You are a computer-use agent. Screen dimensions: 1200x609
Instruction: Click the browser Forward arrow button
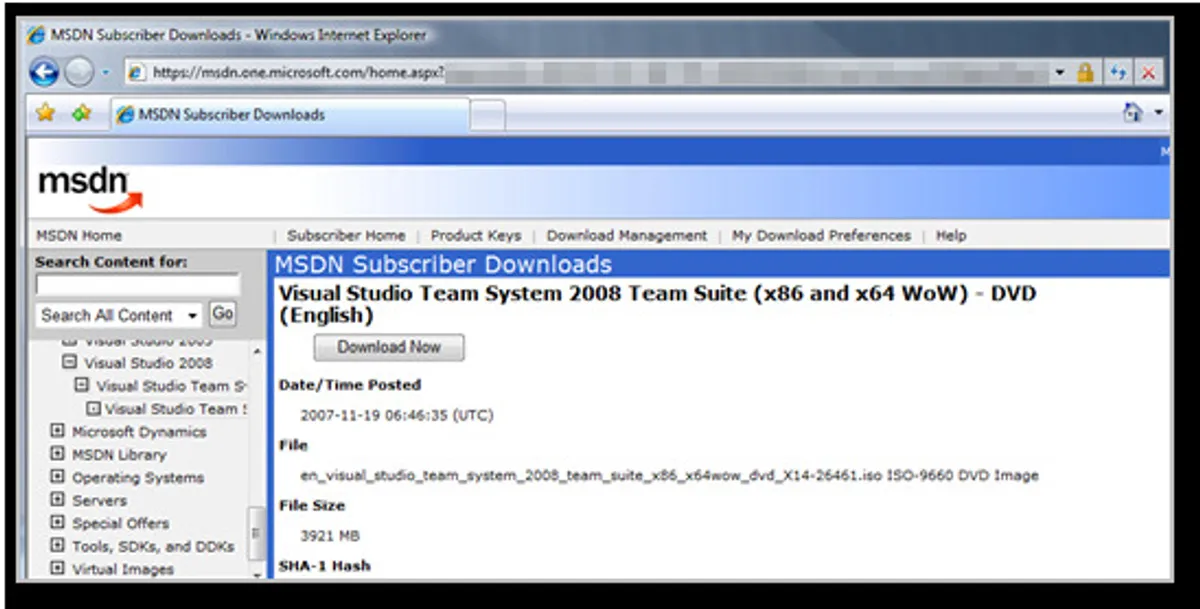78,72
